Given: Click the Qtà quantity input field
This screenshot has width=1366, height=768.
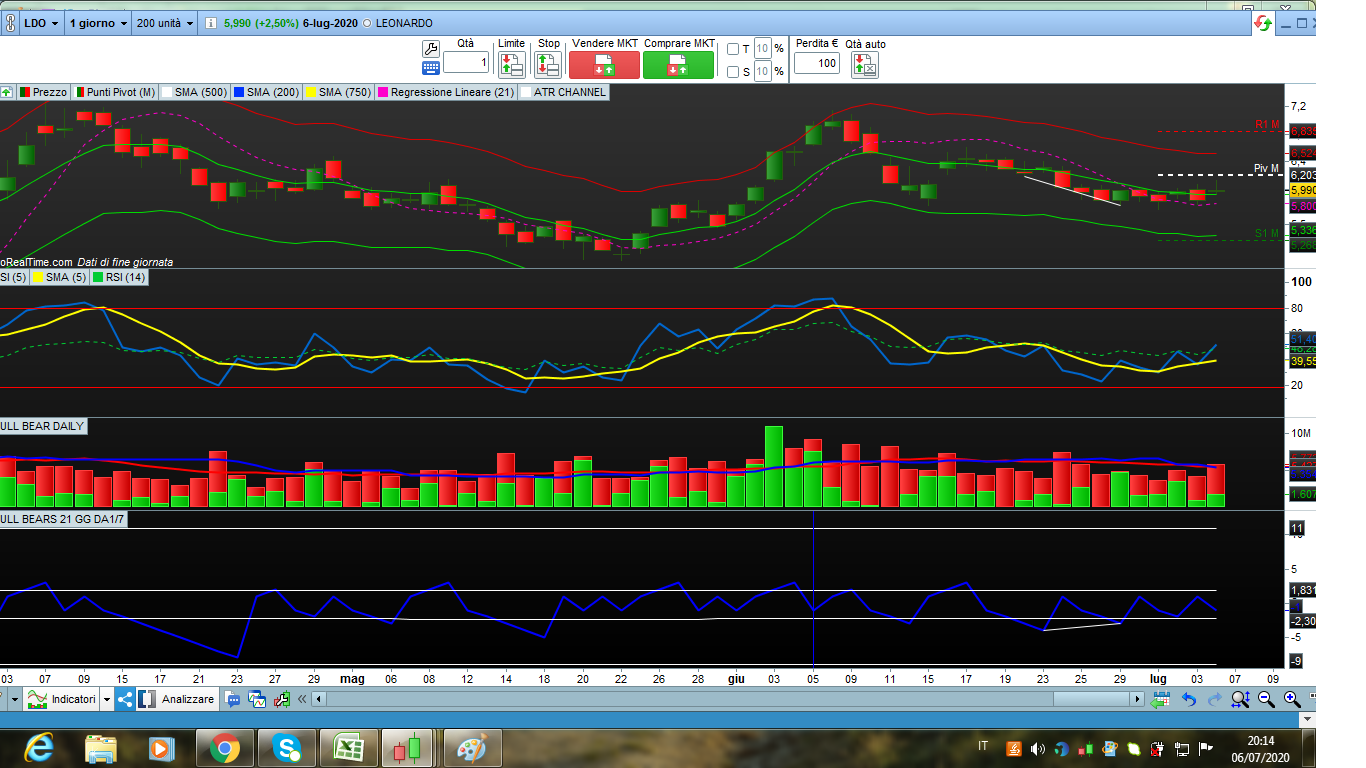Looking at the screenshot, I should [x=466, y=63].
